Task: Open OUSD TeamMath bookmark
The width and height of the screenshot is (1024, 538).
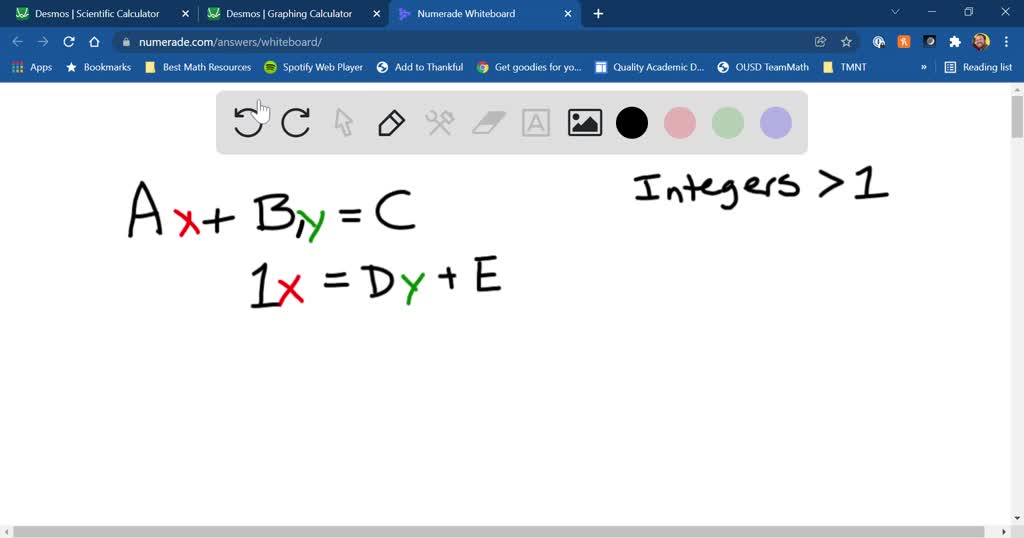Action: 763,67
